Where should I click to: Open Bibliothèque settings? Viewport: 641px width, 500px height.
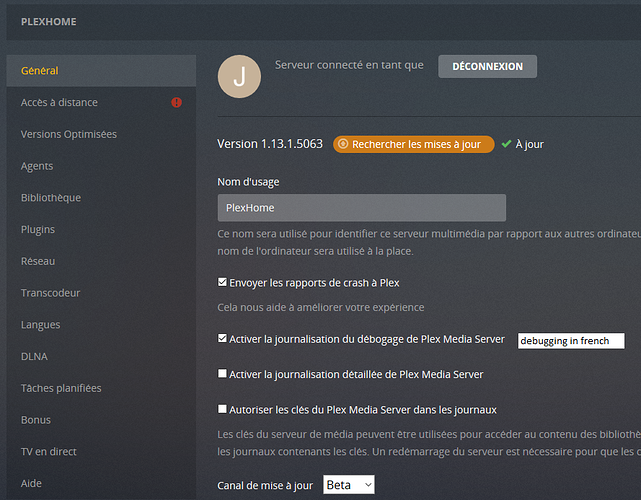tap(101, 197)
